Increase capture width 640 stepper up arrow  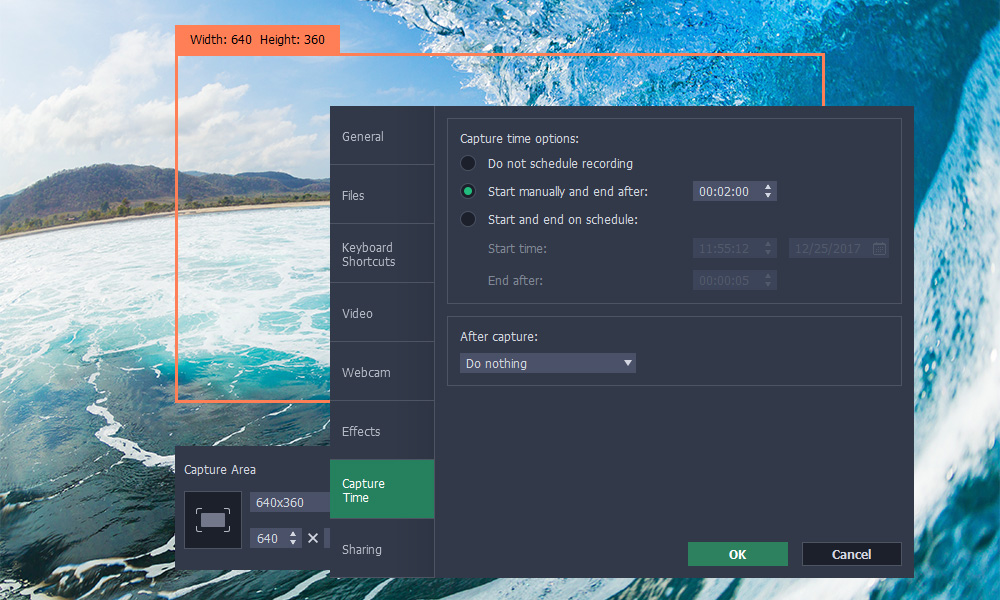point(293,534)
